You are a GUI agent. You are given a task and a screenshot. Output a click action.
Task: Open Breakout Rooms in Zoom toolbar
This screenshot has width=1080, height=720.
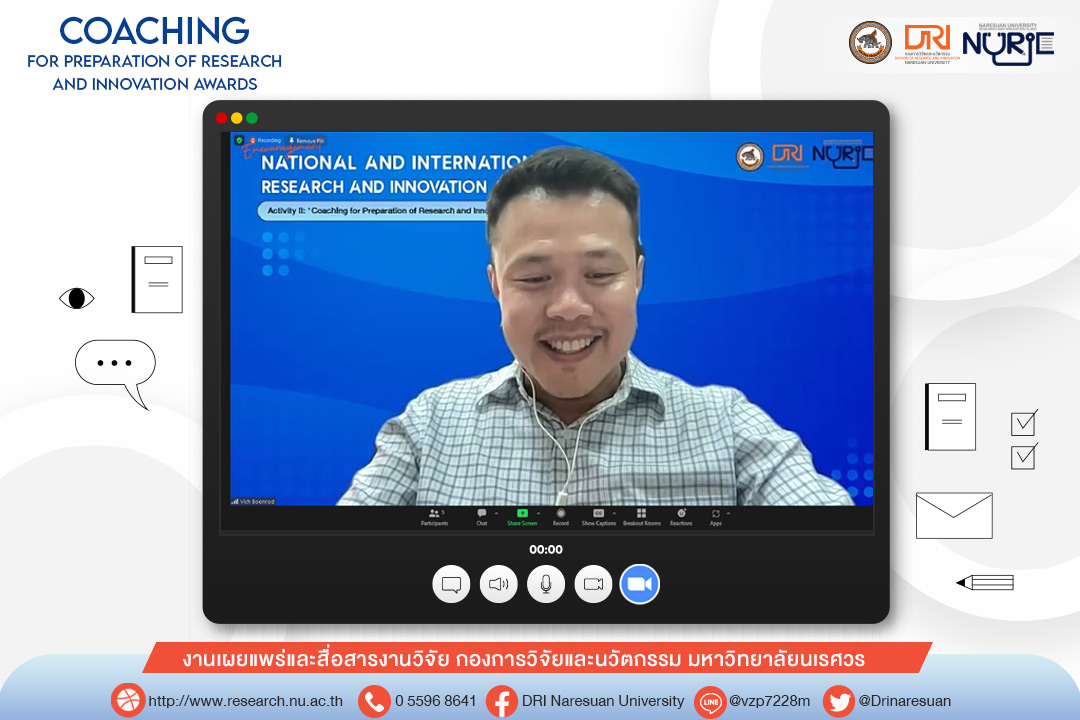coord(641,517)
